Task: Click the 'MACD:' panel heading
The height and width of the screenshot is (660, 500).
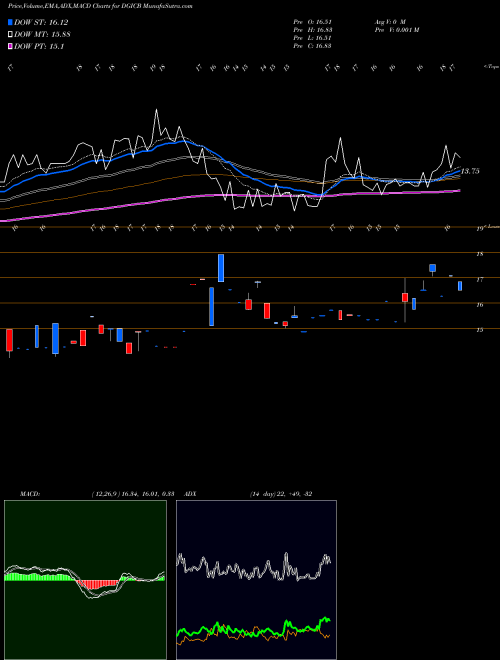Action: coord(29,494)
